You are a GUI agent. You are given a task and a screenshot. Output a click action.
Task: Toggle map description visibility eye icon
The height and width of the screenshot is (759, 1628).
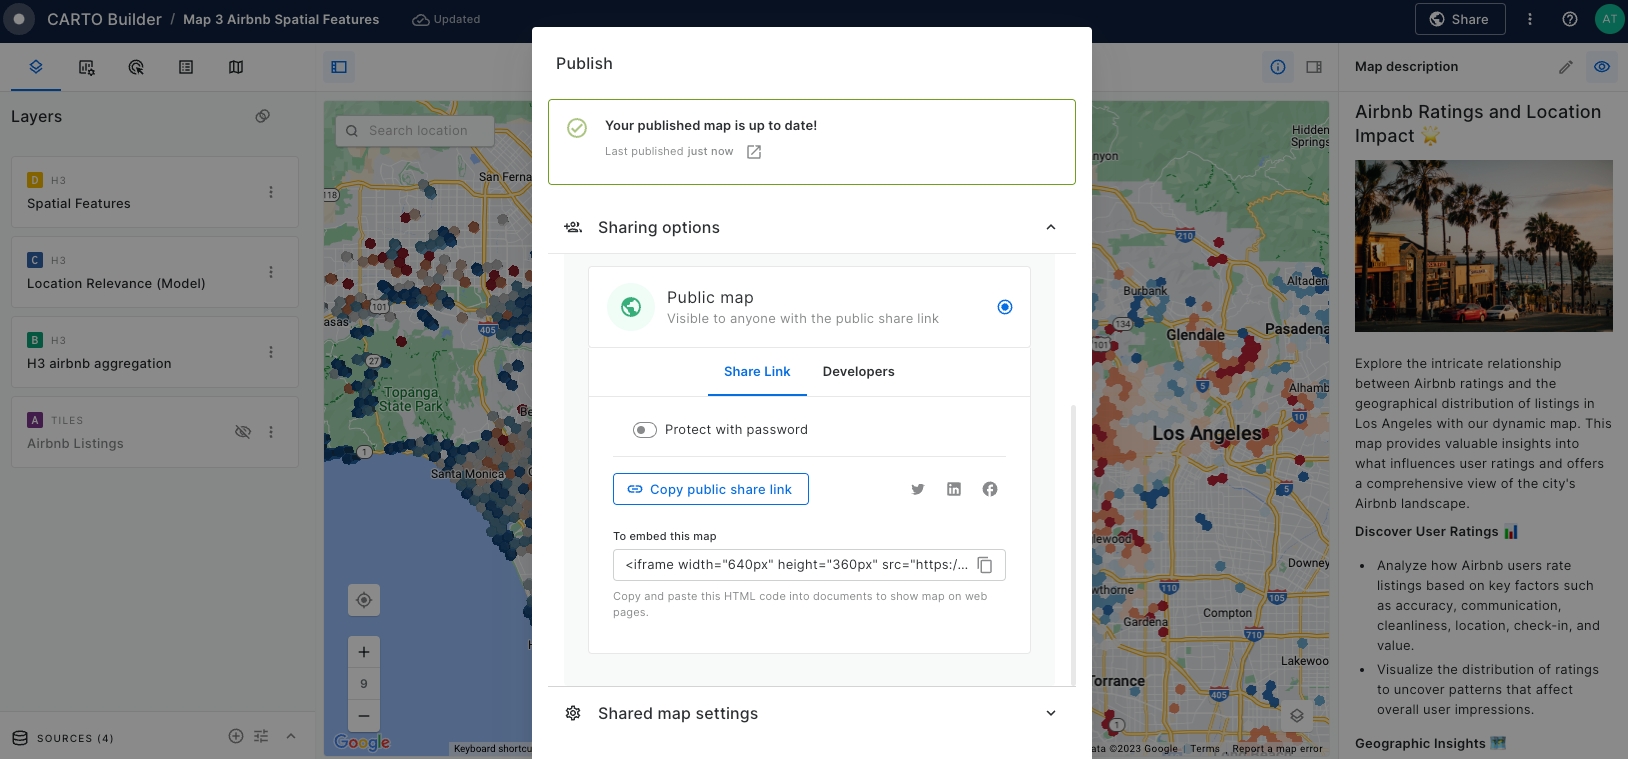(x=1602, y=67)
